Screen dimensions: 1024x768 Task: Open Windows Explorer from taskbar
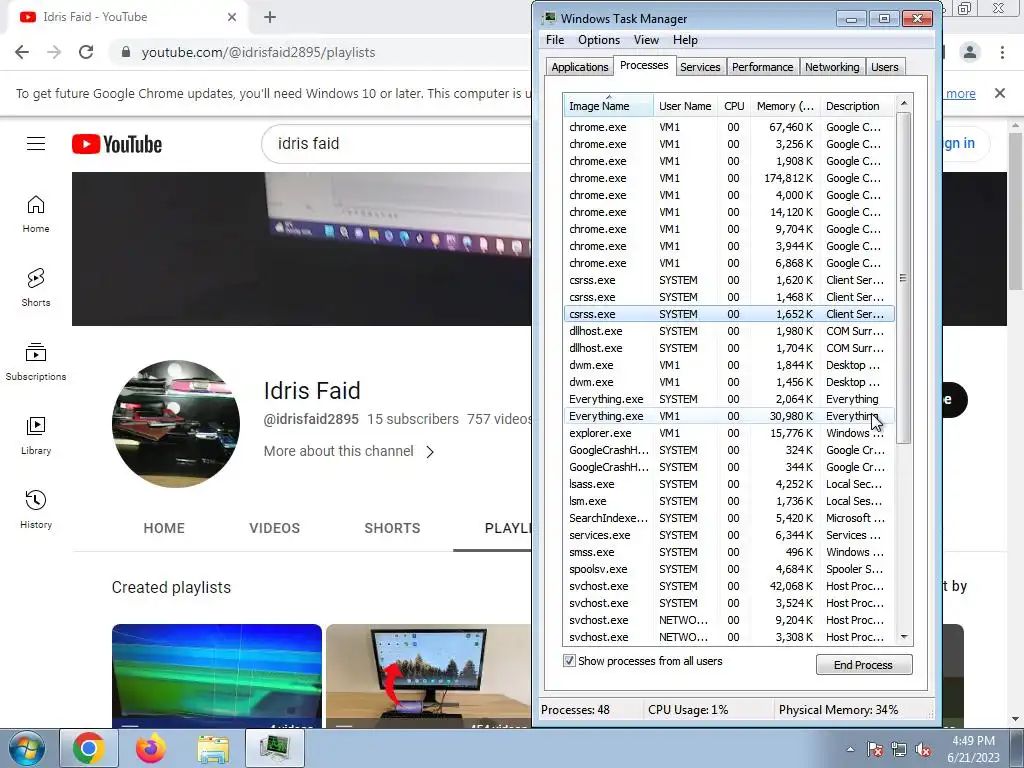(x=213, y=748)
